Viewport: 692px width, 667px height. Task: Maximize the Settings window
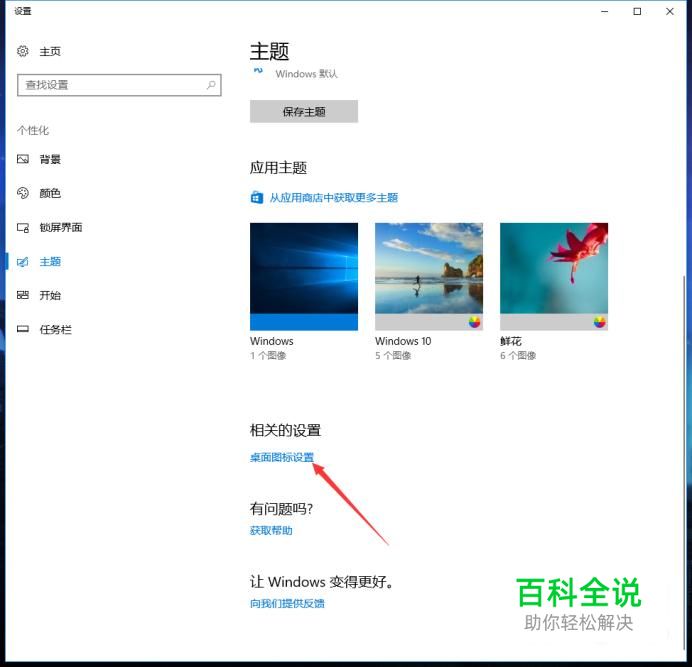point(637,11)
